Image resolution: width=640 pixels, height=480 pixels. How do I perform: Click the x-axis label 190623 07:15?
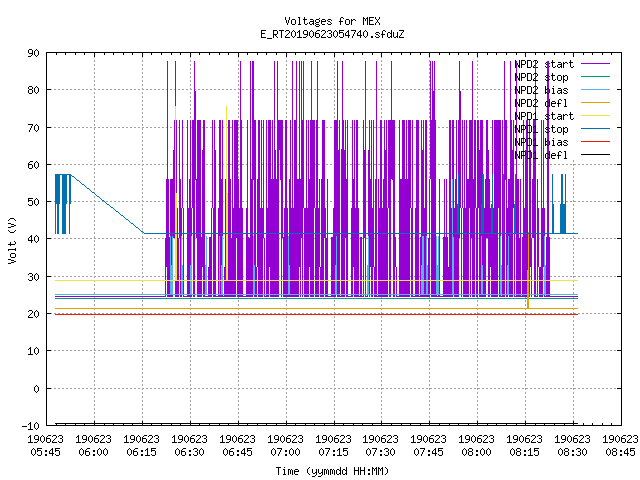333,446
